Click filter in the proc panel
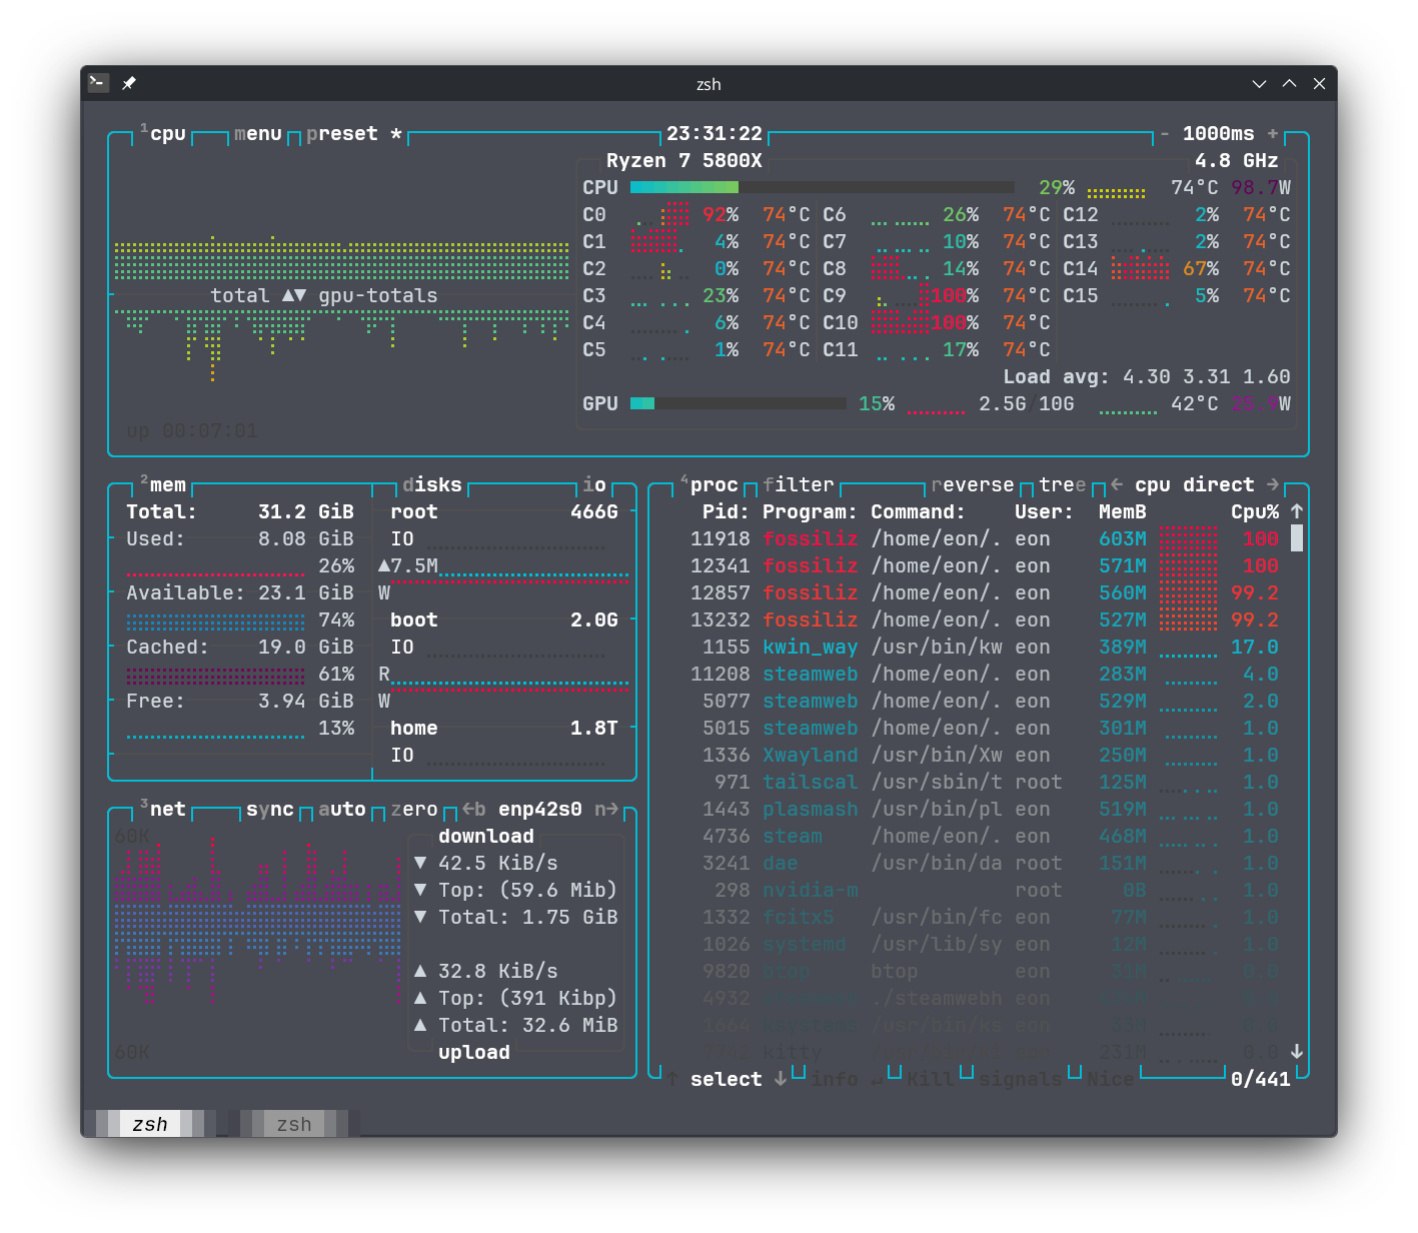Image resolution: width=1418 pixels, height=1233 pixels. pyautogui.click(x=798, y=485)
